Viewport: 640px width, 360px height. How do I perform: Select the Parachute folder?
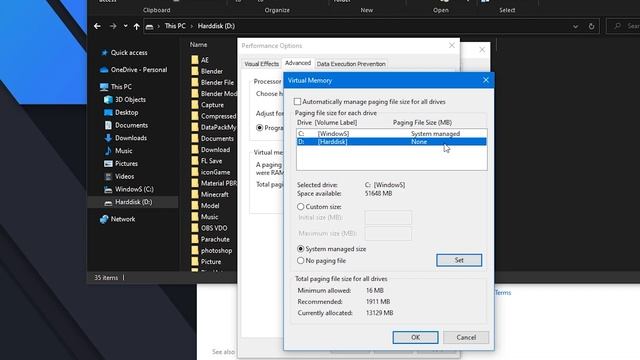[x=215, y=239]
